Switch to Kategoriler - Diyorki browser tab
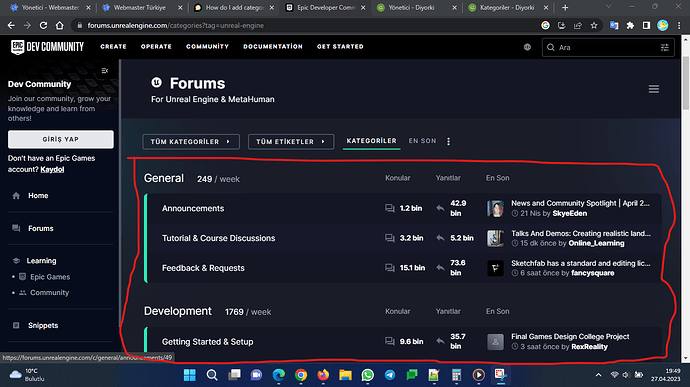690x387 pixels. point(507,7)
